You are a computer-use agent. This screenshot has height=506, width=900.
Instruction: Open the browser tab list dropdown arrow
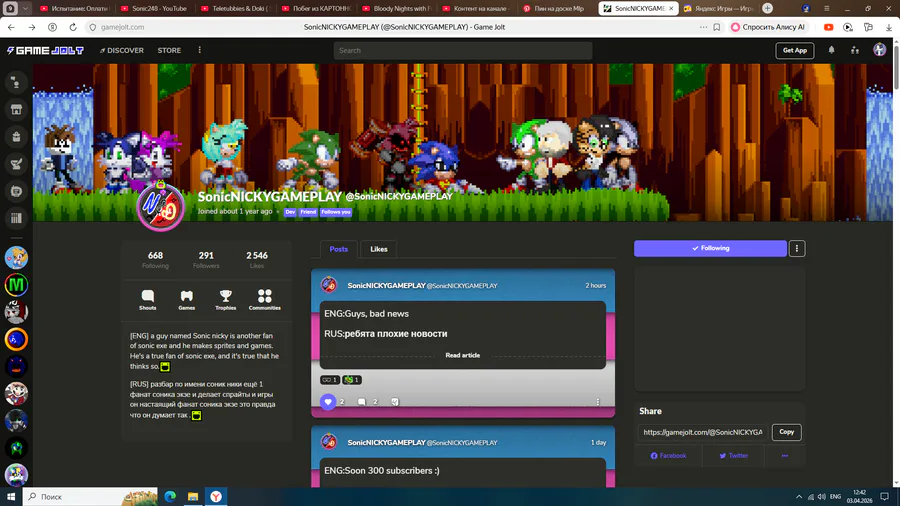pyautogui.click(x=25, y=9)
